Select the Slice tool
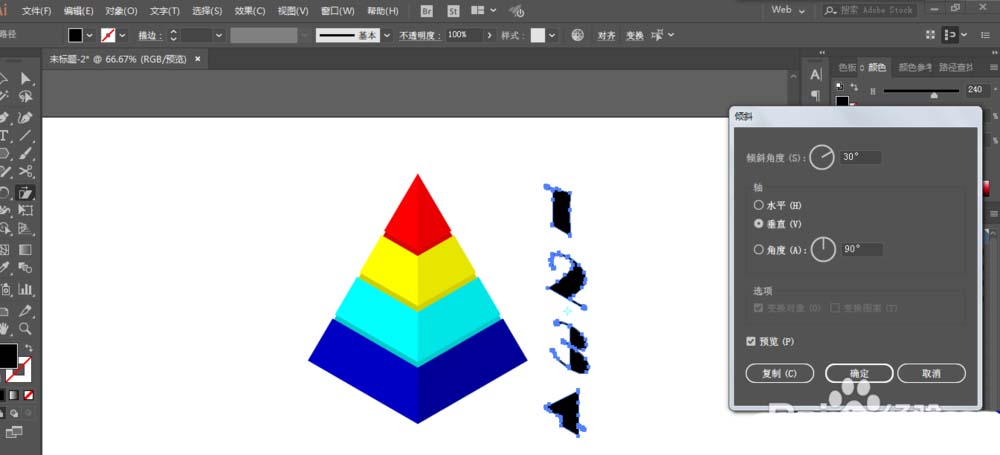1000x455 pixels. [x=26, y=310]
